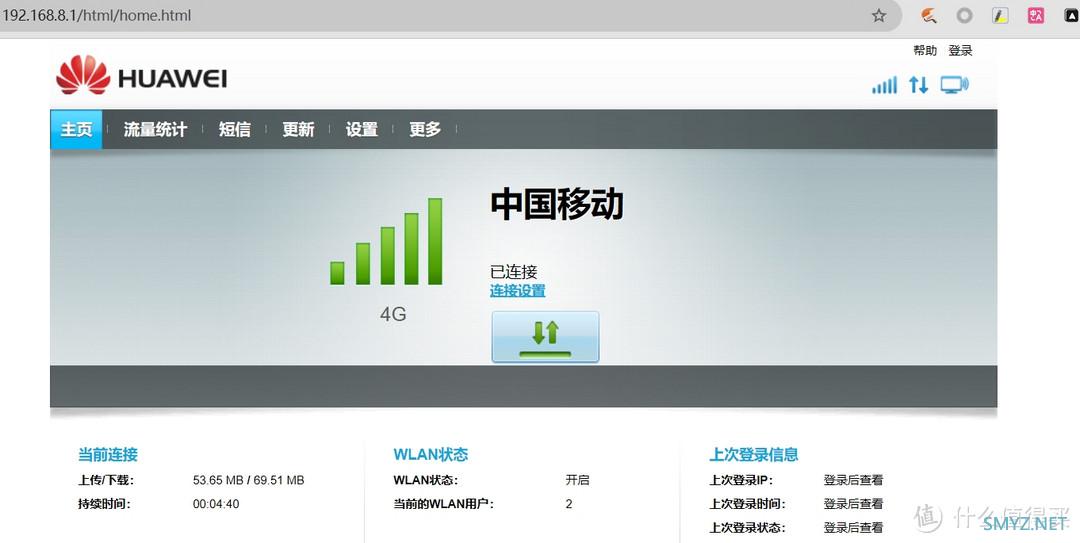Open the 主页 tab
The image size is (1080, 543).
76,129
